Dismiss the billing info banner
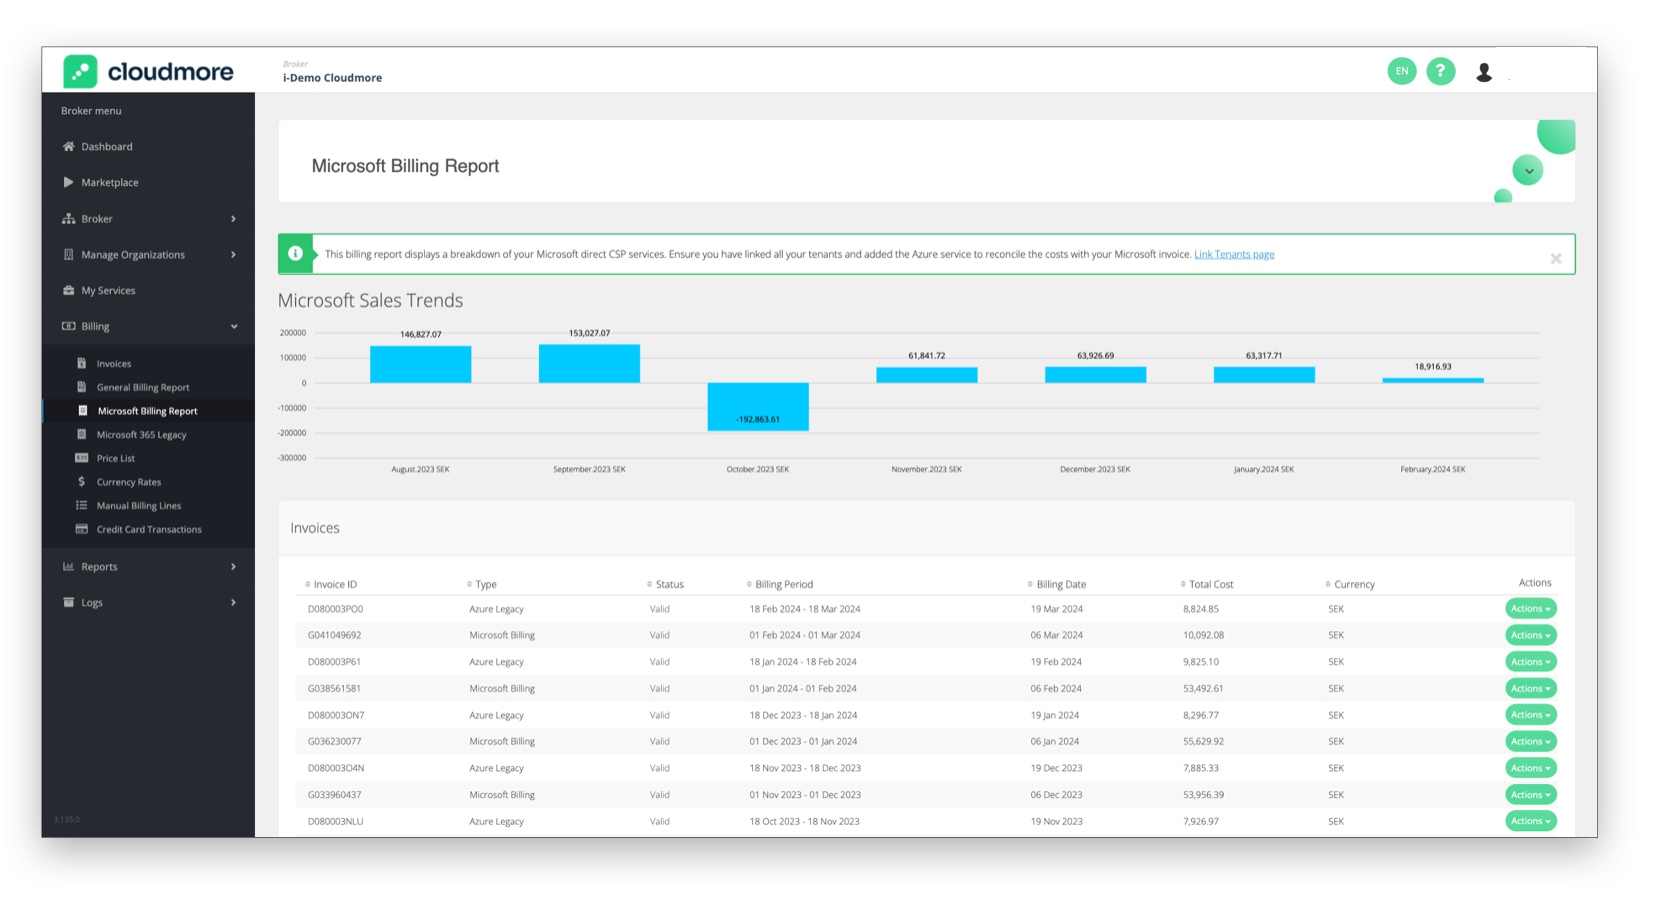This screenshot has width=1660, height=914. pyautogui.click(x=1555, y=259)
